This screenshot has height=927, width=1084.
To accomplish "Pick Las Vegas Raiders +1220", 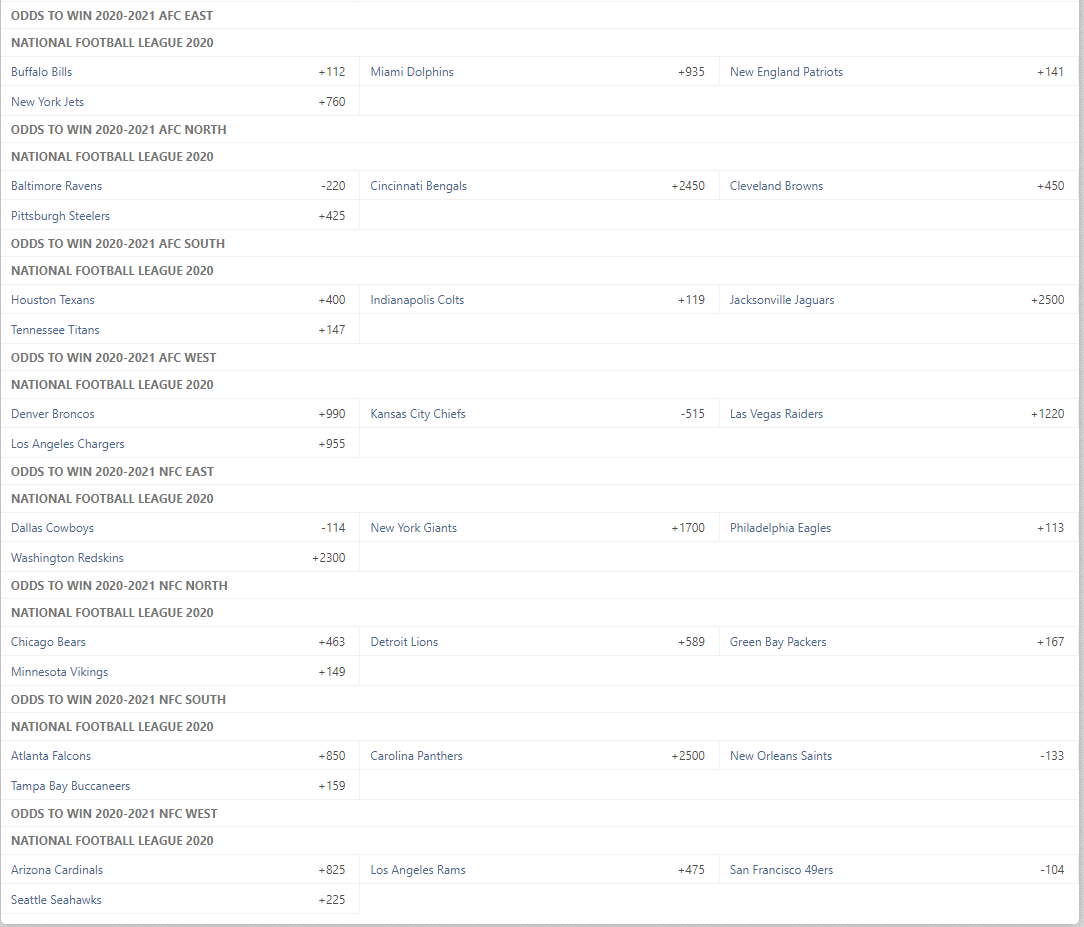I will coord(899,414).
